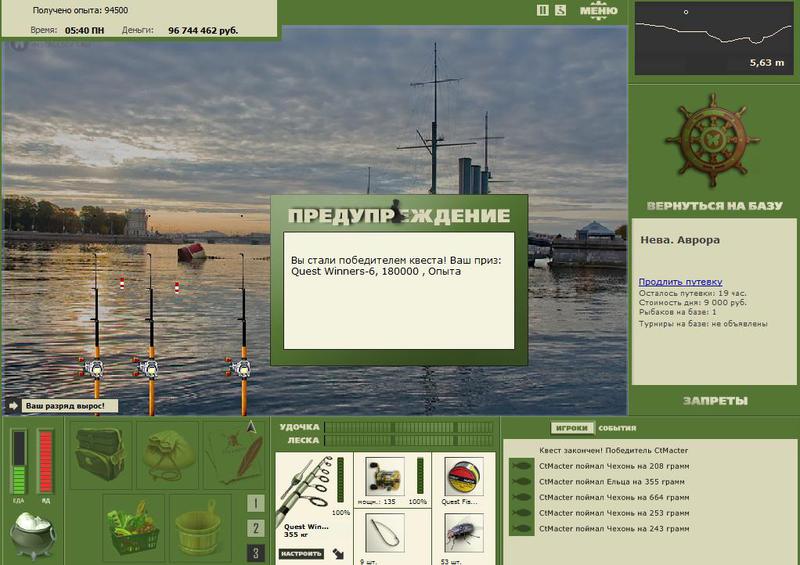Click the hook item thumbnail
This screenshot has height=565, width=800.
point(385,533)
